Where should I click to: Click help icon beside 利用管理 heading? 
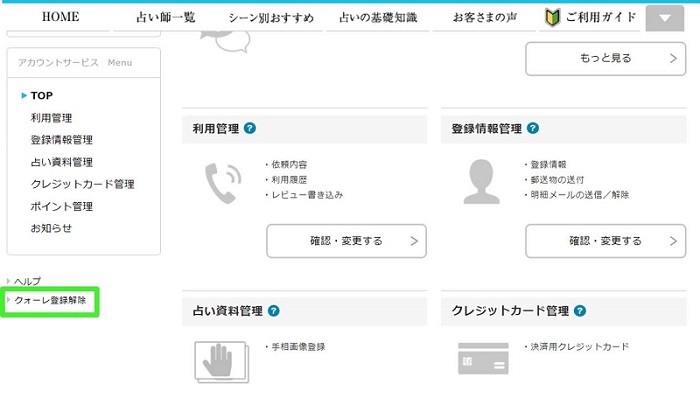250,129
